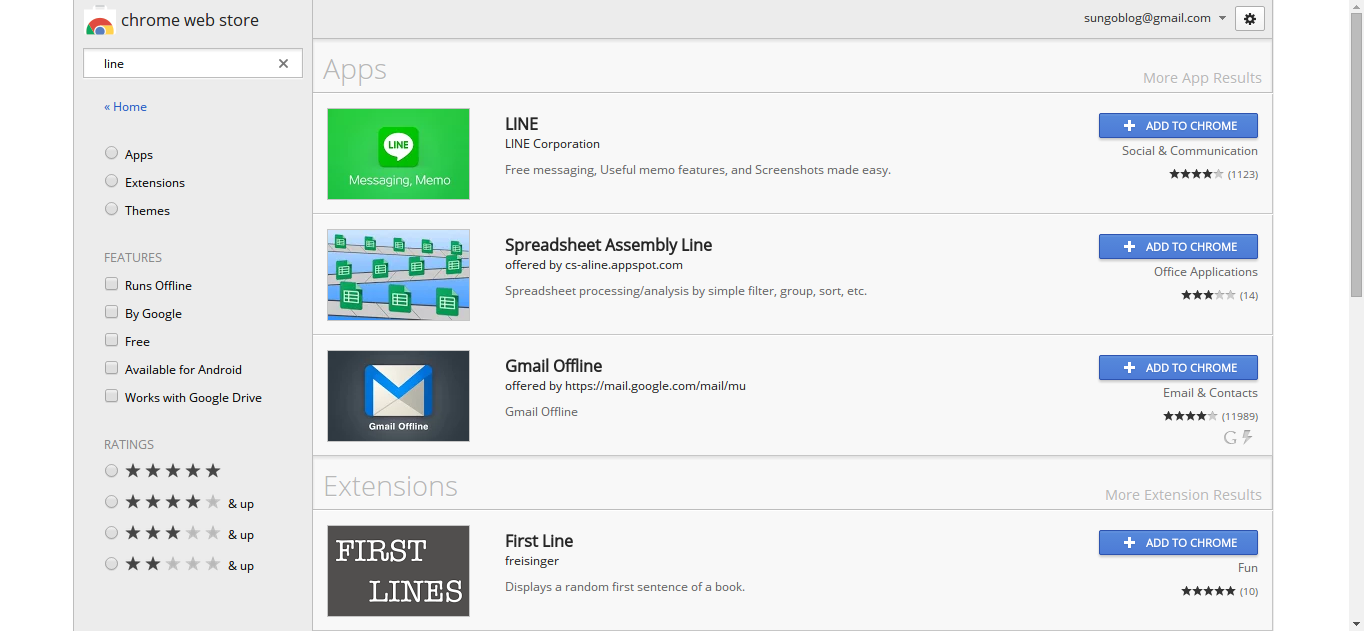Click the page vertical scrollbar thumb
Screen dimensions: 1364x631
(x=1356, y=155)
